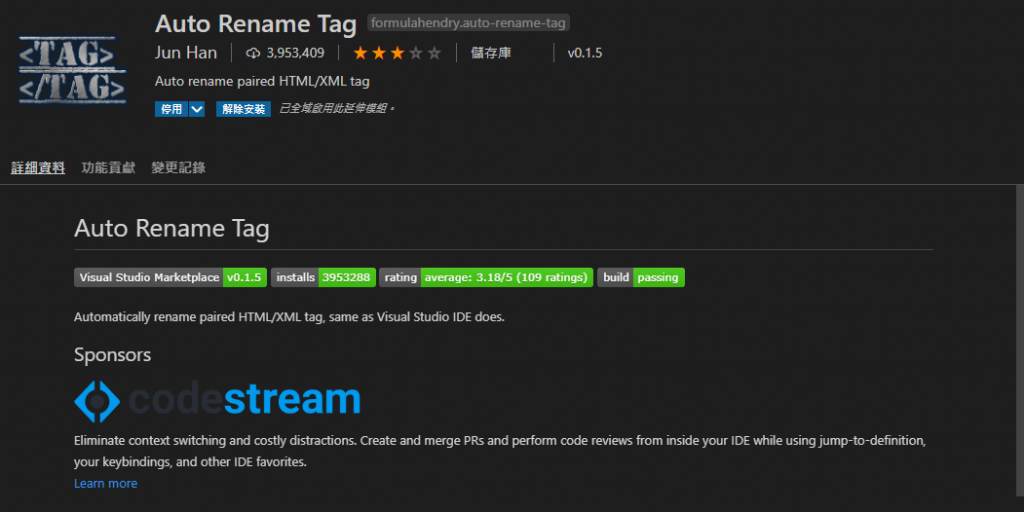The image size is (1024, 512).
Task: Click the Visual Studio Marketplace v0.1.5 badge
Action: [x=170, y=278]
